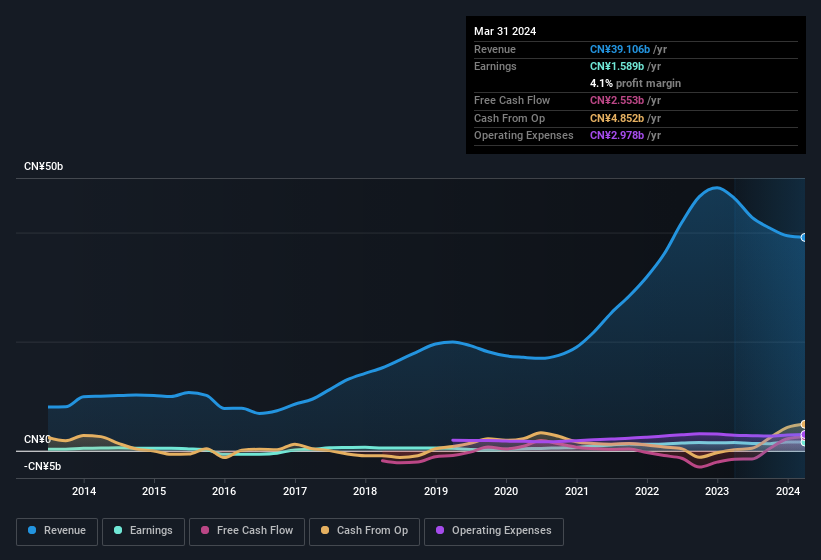Toggle the Earnings legend button
This screenshot has width=821, height=560.
point(143,531)
